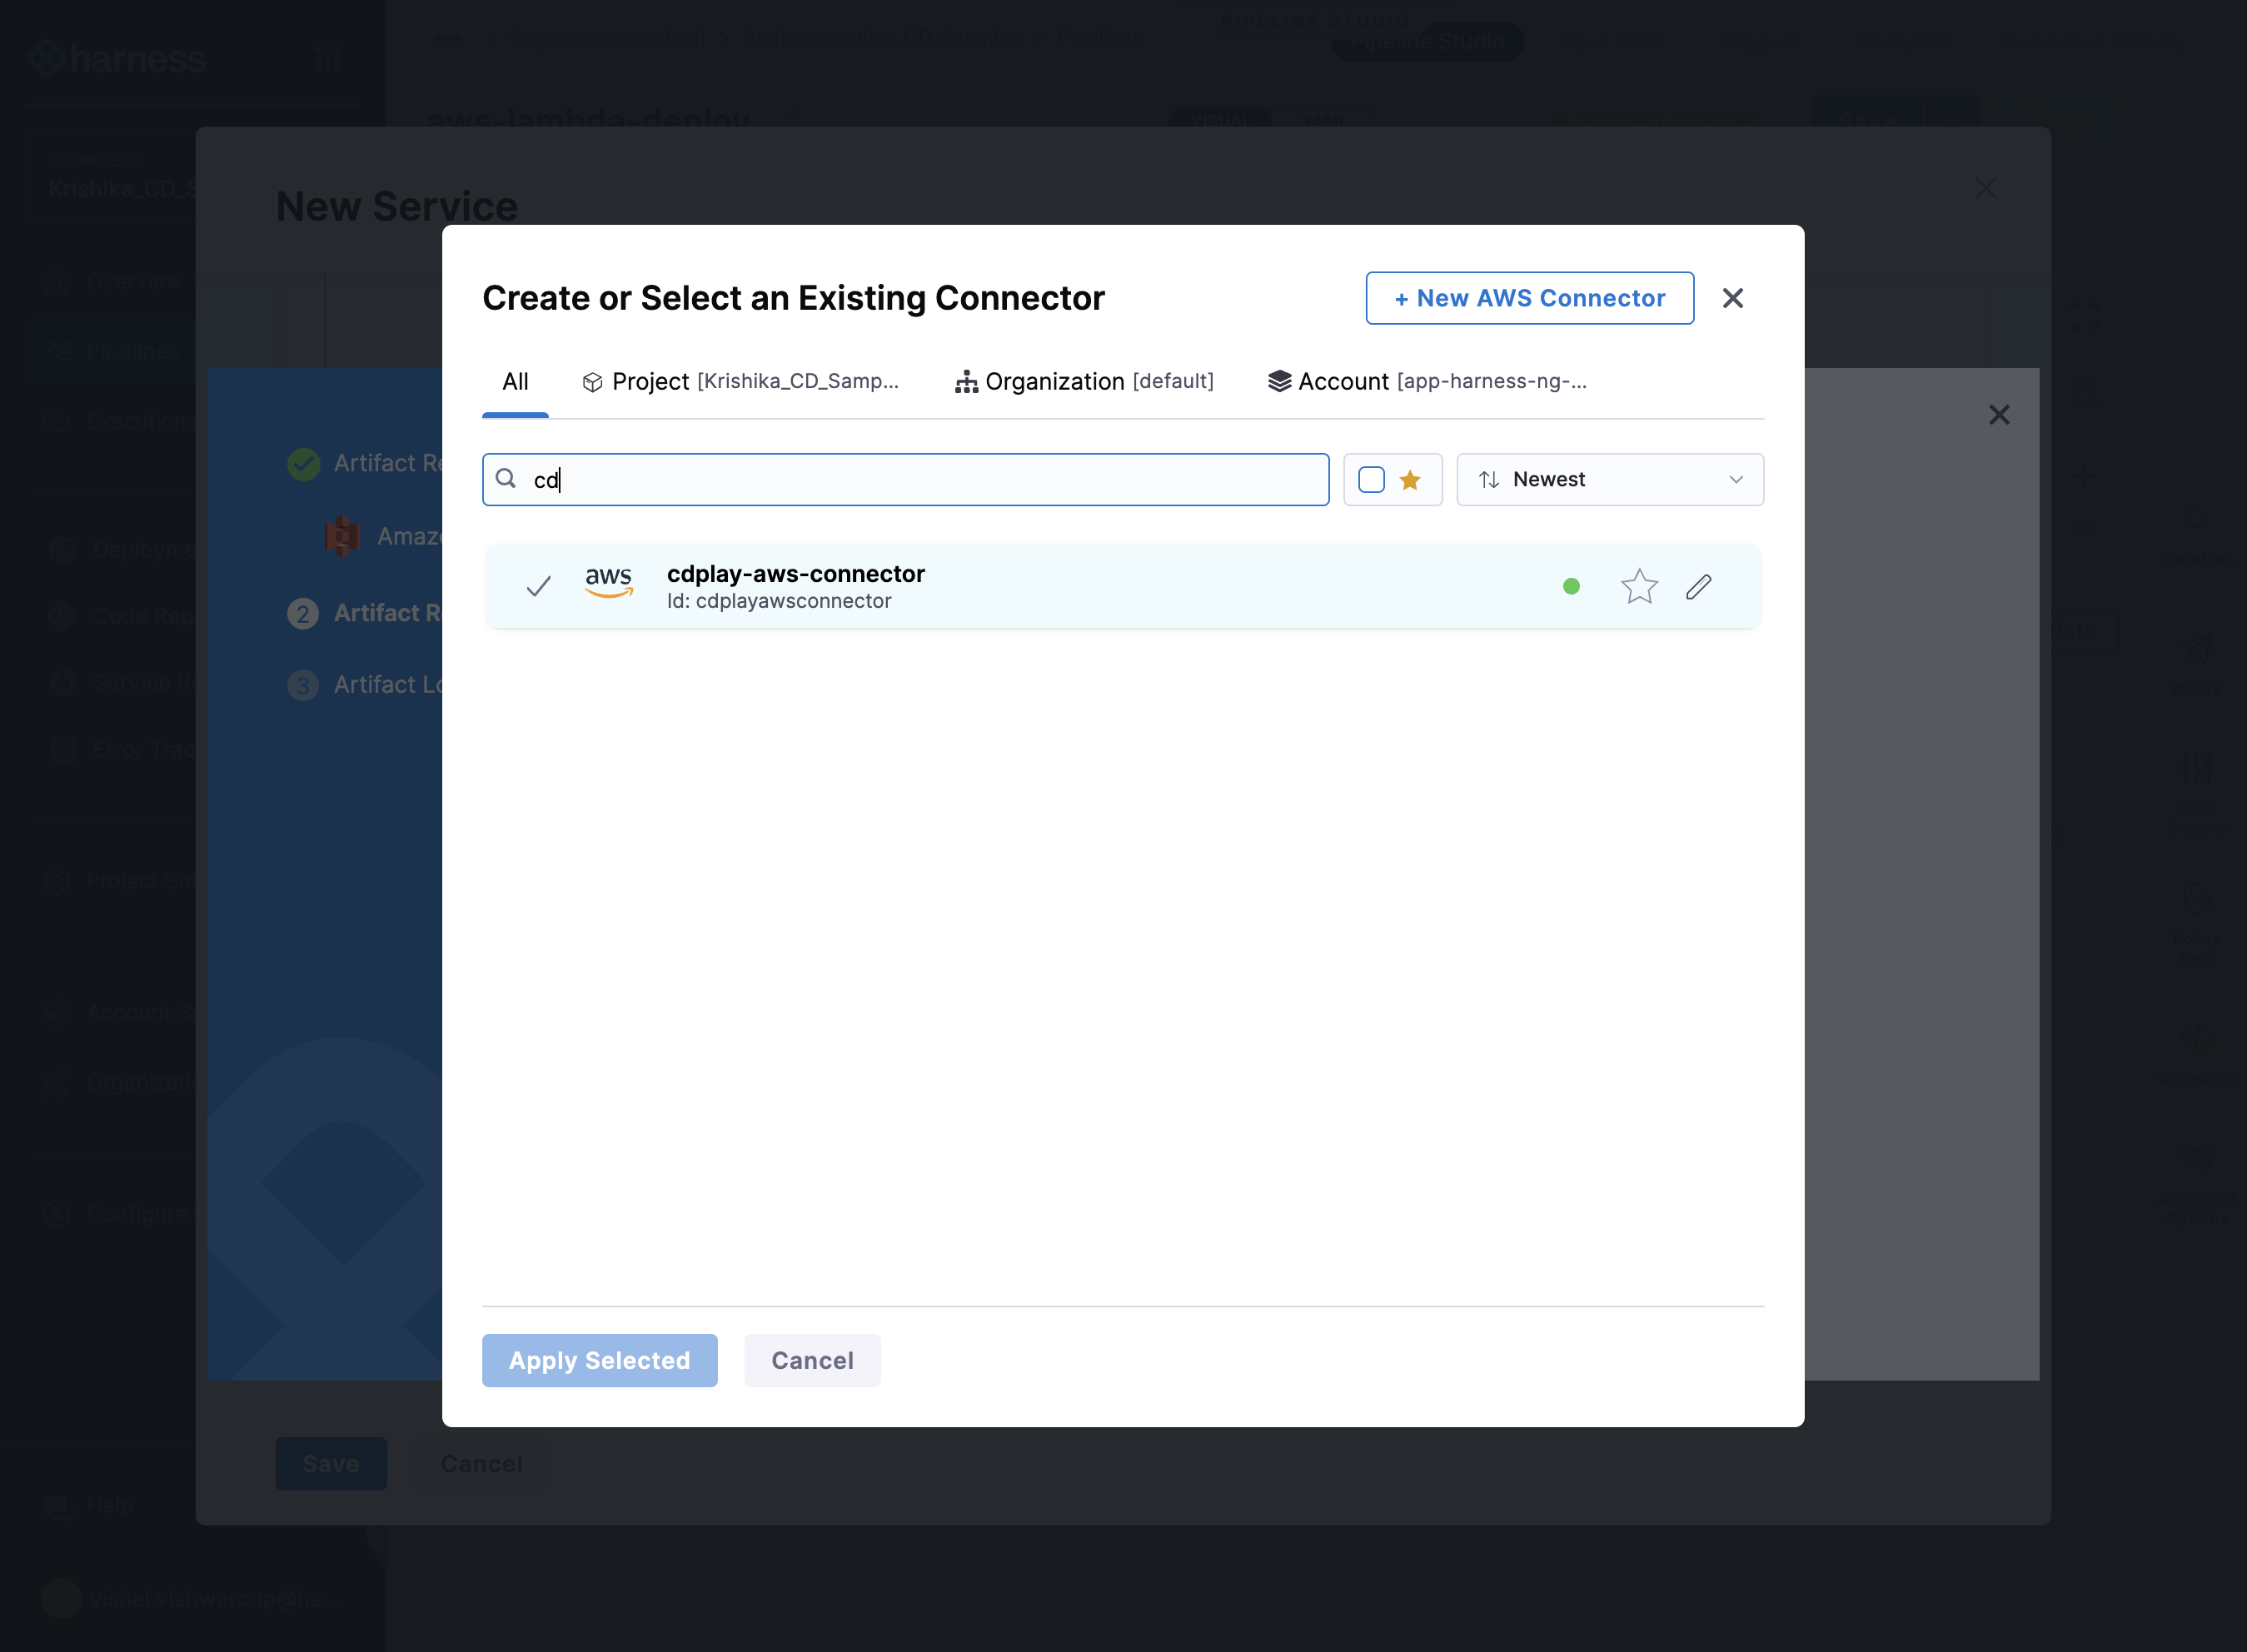Click Save in New Service dialog

coord(331,1463)
